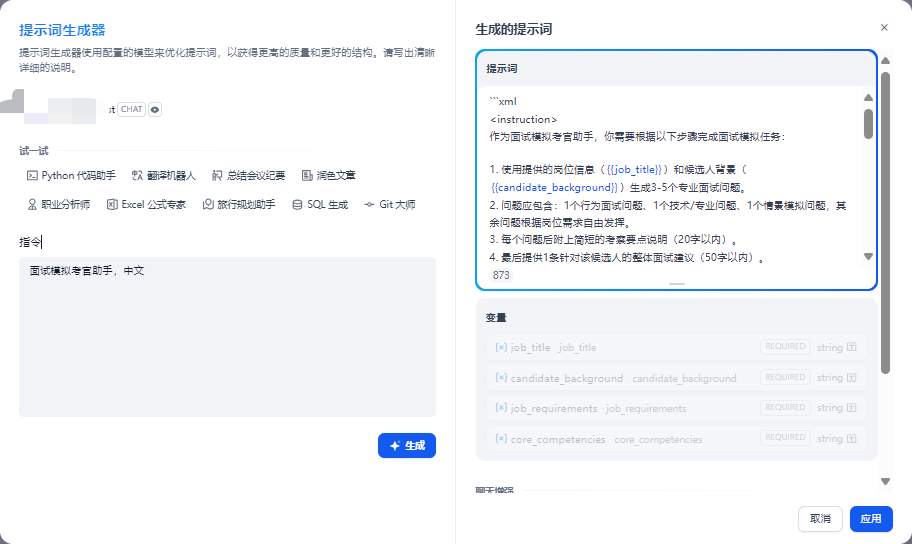This screenshot has height=544, width=912.
Task: Click the 873 character count badge
Action: point(501,275)
